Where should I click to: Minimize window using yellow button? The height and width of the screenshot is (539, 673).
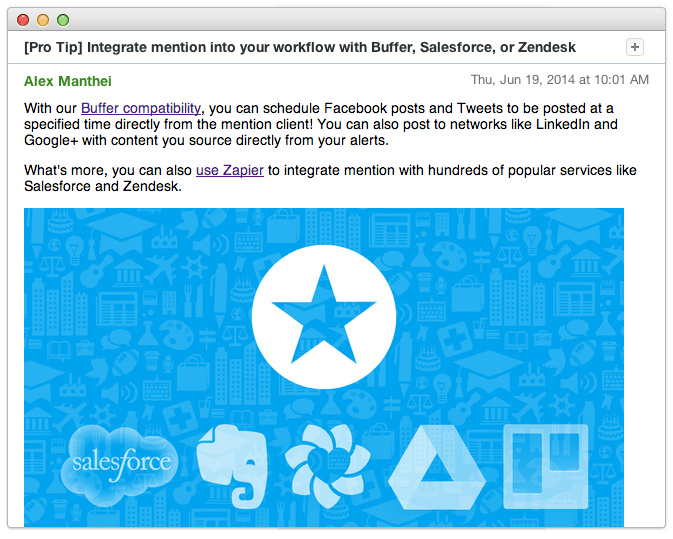pos(43,20)
